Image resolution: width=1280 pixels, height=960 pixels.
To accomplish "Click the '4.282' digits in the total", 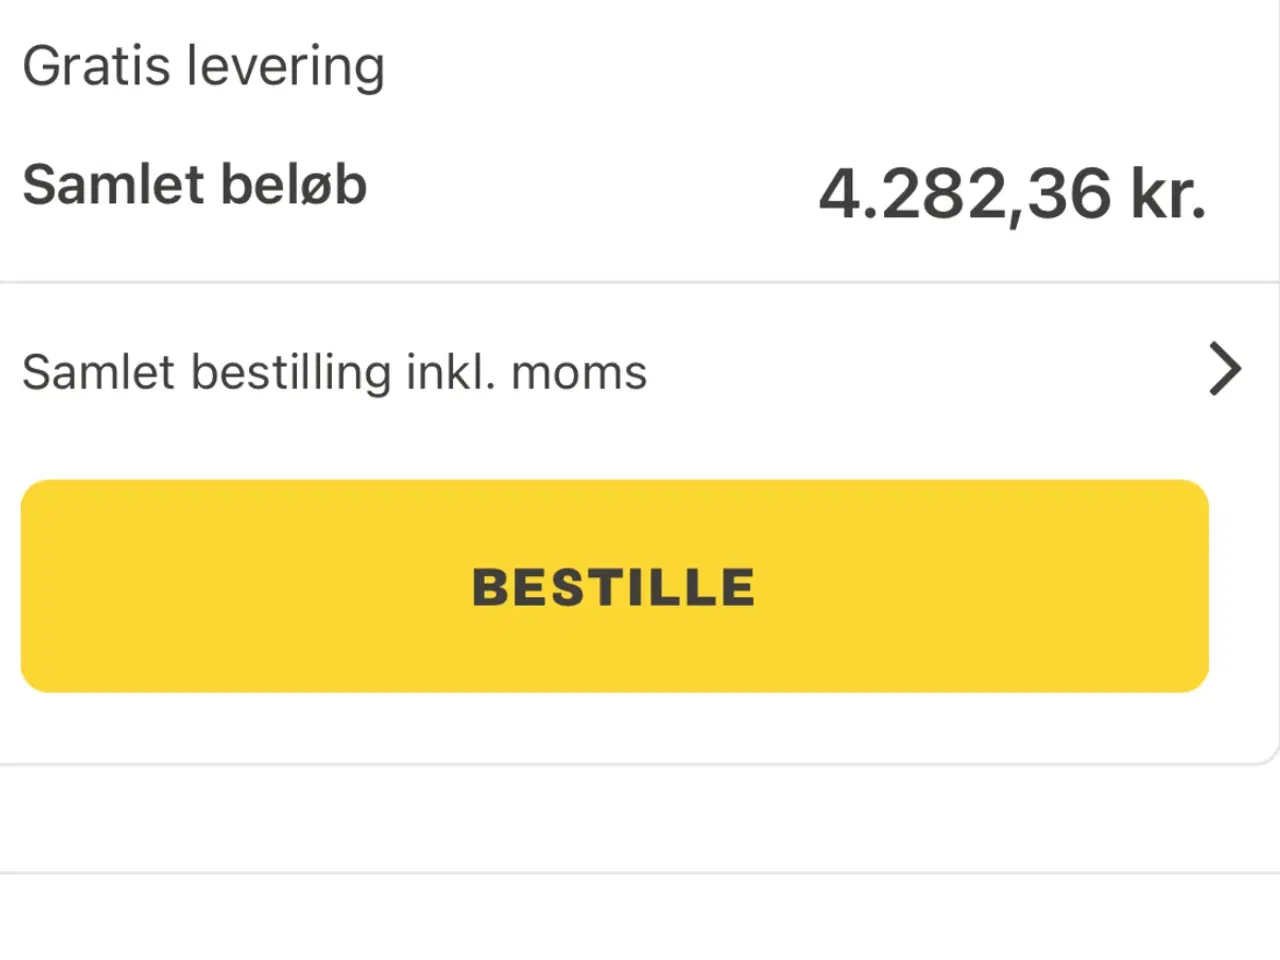I will pyautogui.click(x=912, y=193).
